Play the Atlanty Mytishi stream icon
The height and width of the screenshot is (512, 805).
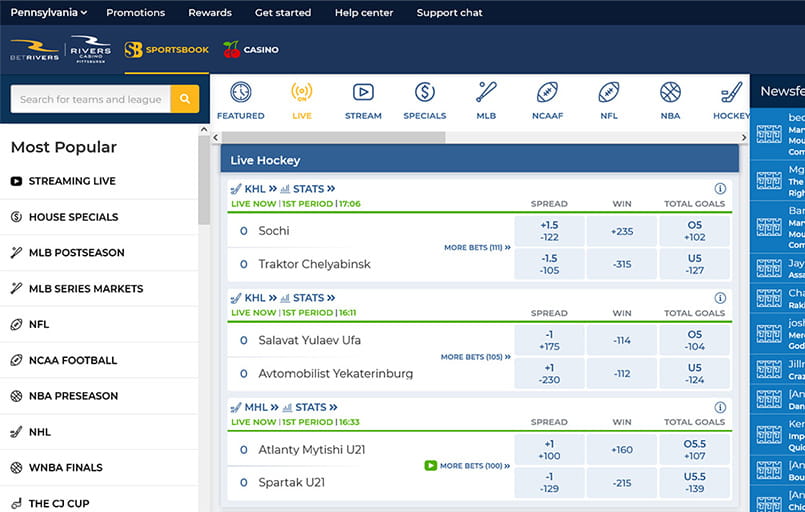(430, 466)
